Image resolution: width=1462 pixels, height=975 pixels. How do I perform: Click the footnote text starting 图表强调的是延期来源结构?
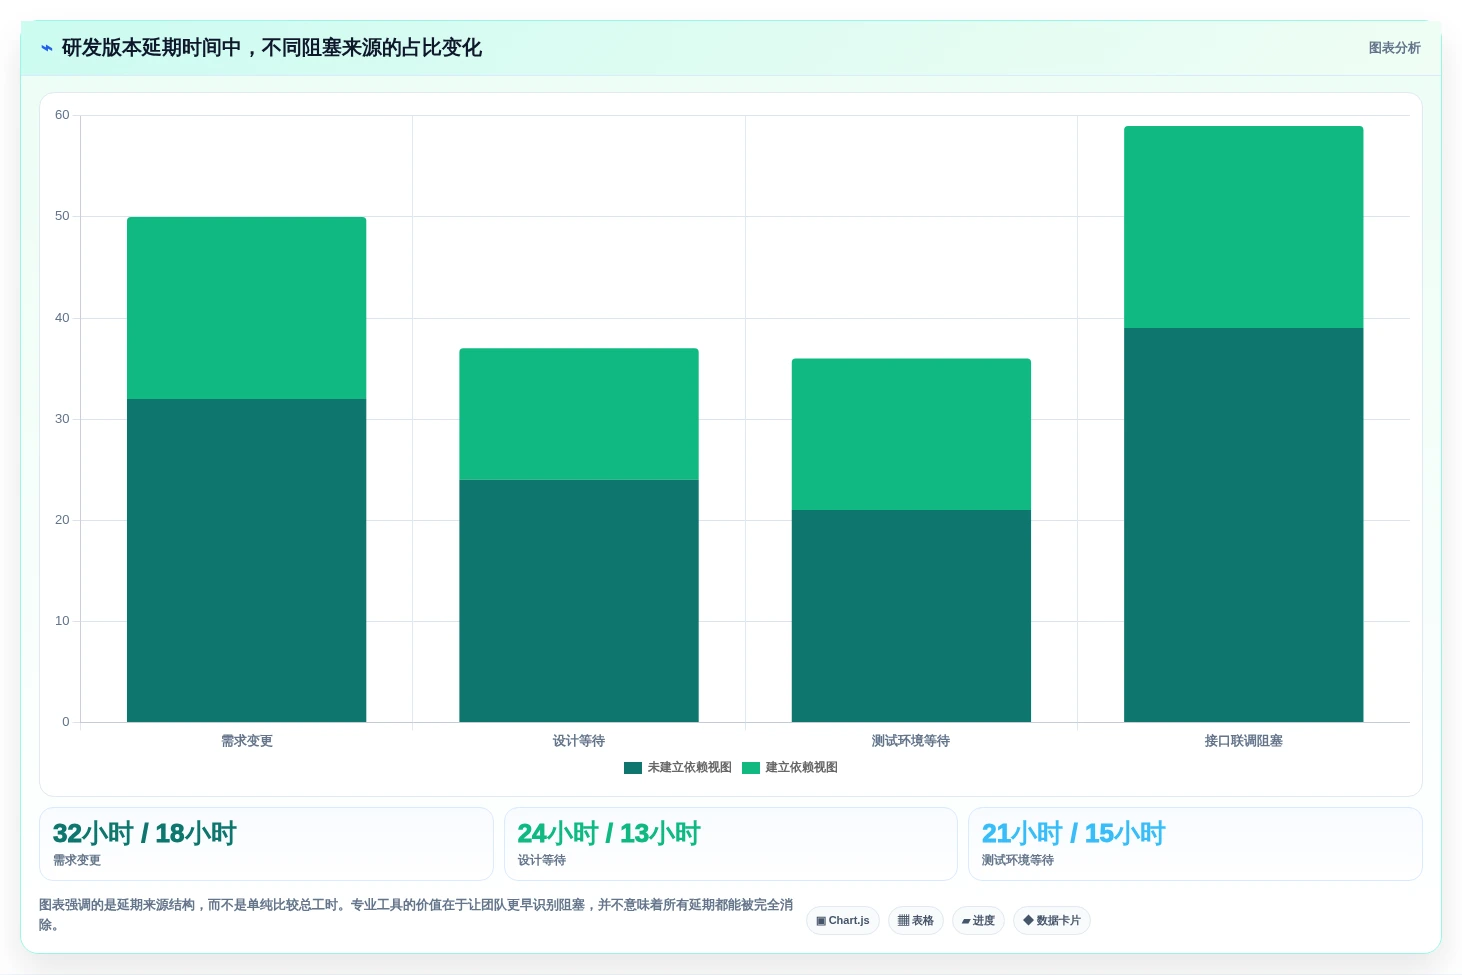click(416, 915)
